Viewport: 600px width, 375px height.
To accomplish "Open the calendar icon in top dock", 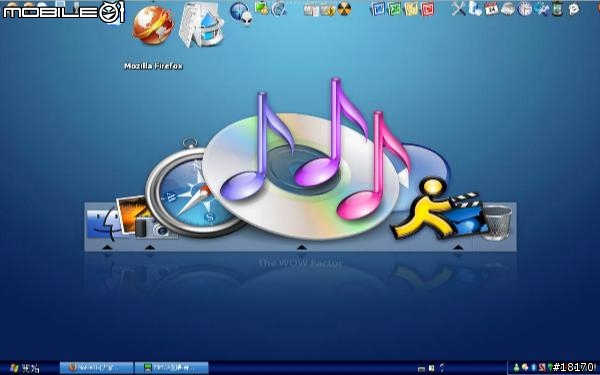I will click(x=492, y=8).
